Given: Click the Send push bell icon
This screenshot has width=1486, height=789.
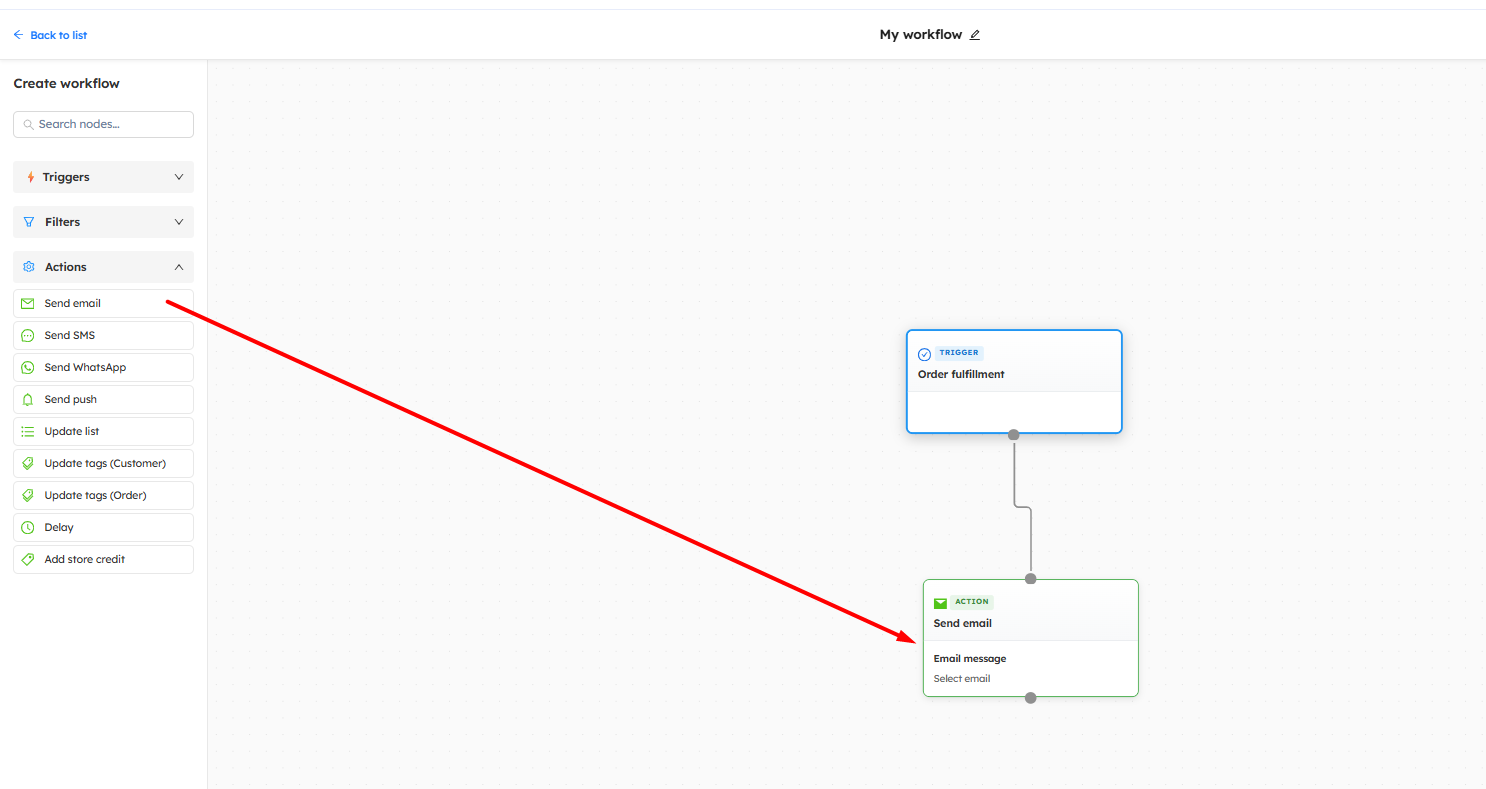Looking at the screenshot, I should click(28, 400).
